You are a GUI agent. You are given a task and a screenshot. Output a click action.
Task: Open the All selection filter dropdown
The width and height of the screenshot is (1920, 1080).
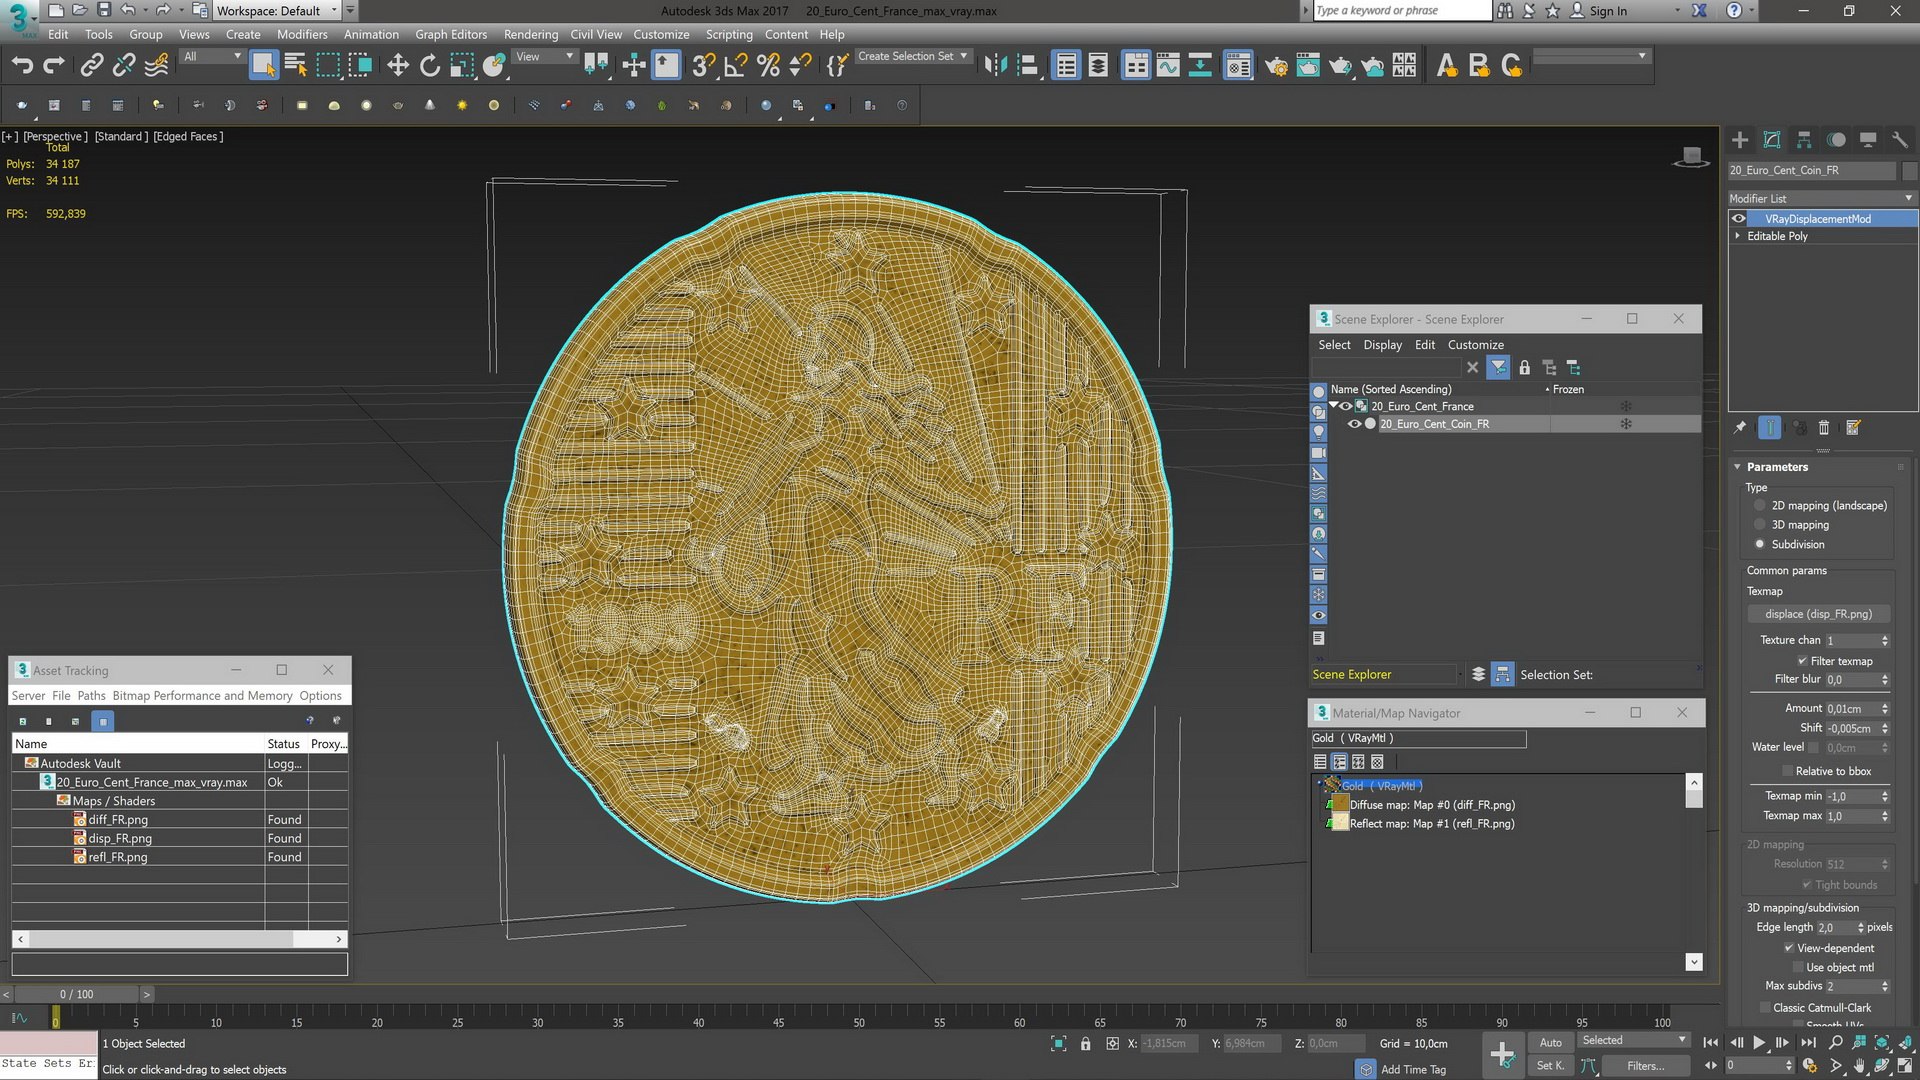212,57
